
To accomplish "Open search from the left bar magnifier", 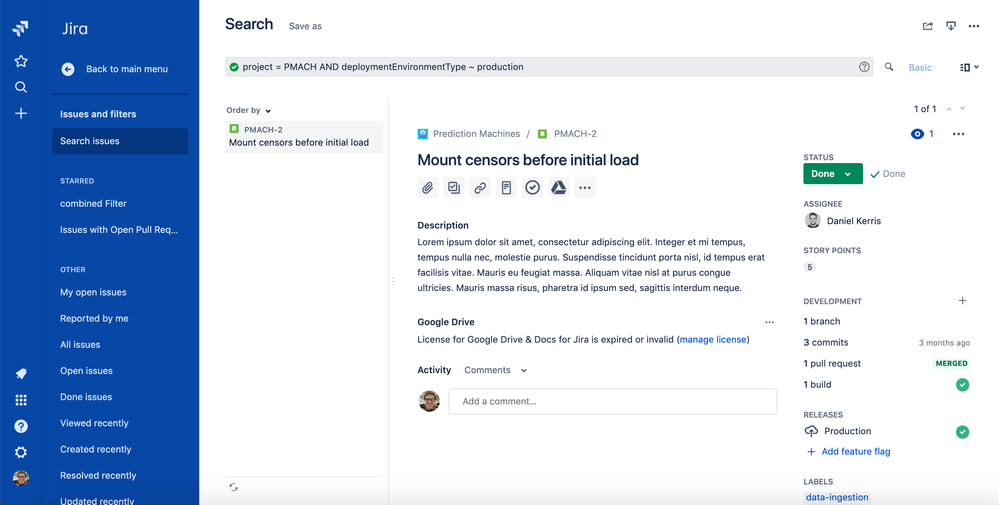I will (x=21, y=87).
